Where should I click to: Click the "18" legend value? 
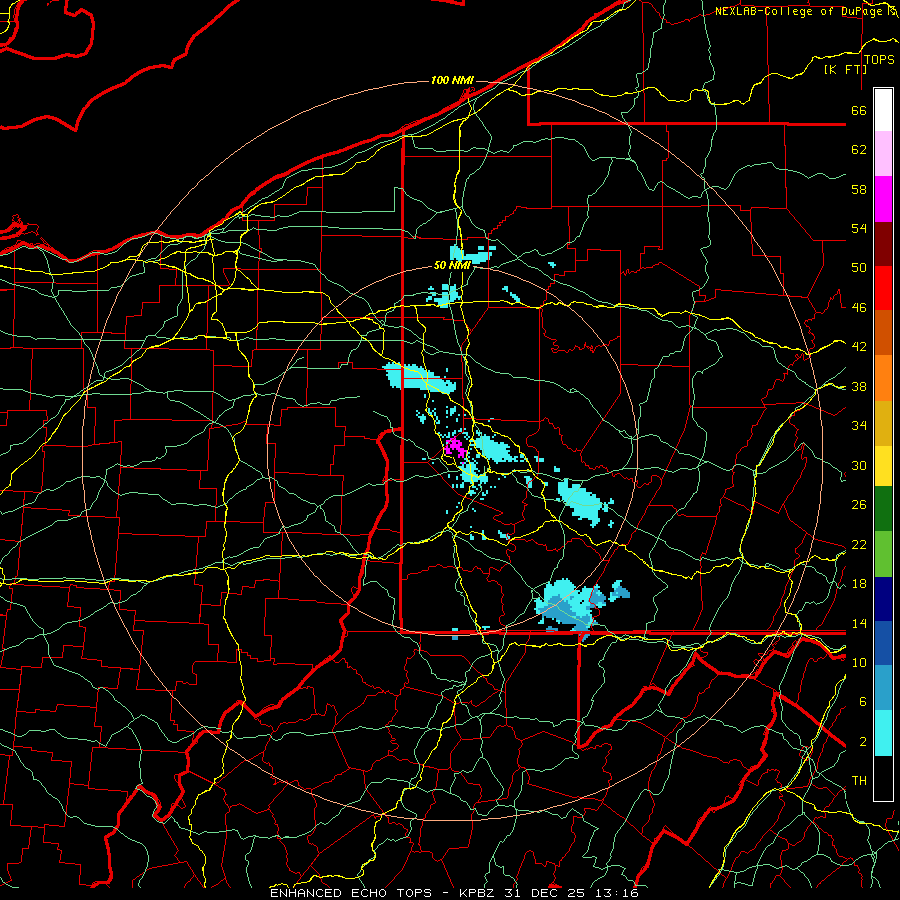tap(859, 583)
